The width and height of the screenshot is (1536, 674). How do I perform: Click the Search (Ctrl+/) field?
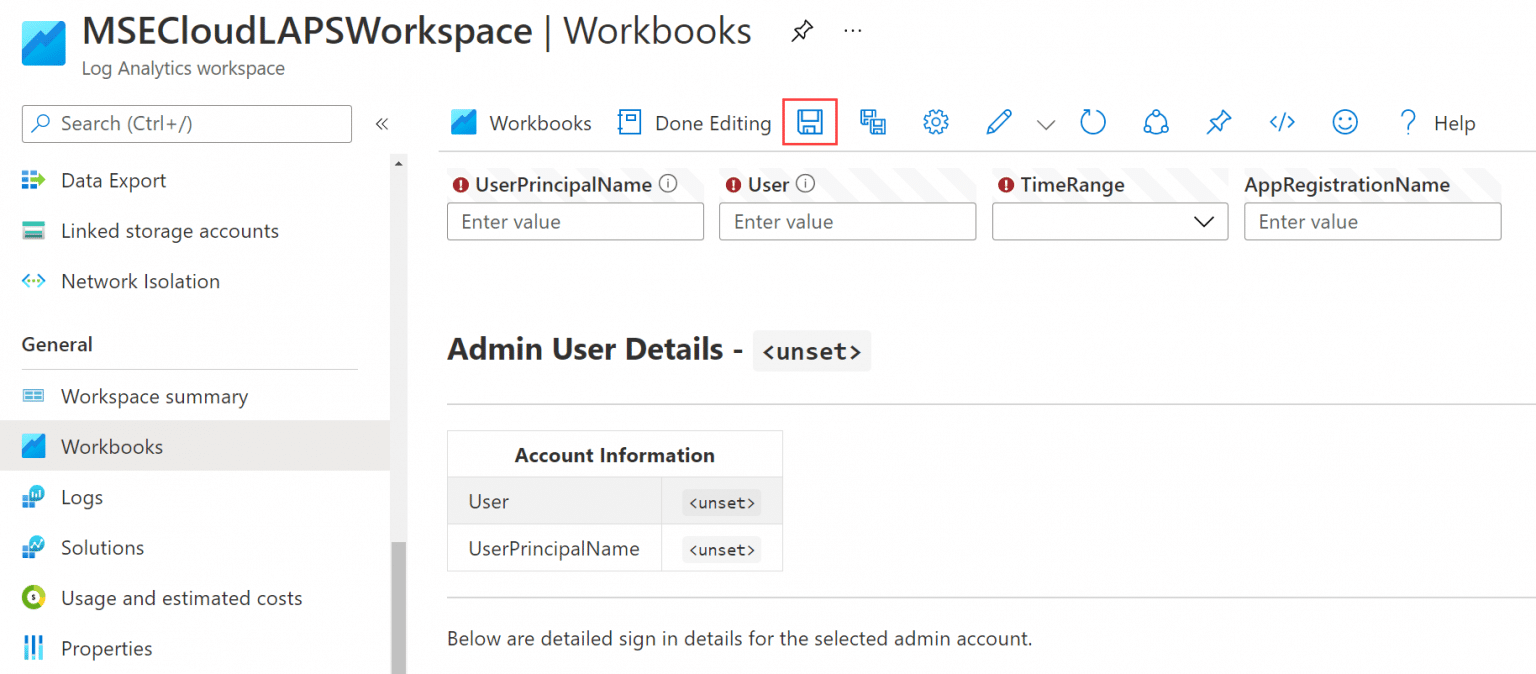click(187, 124)
